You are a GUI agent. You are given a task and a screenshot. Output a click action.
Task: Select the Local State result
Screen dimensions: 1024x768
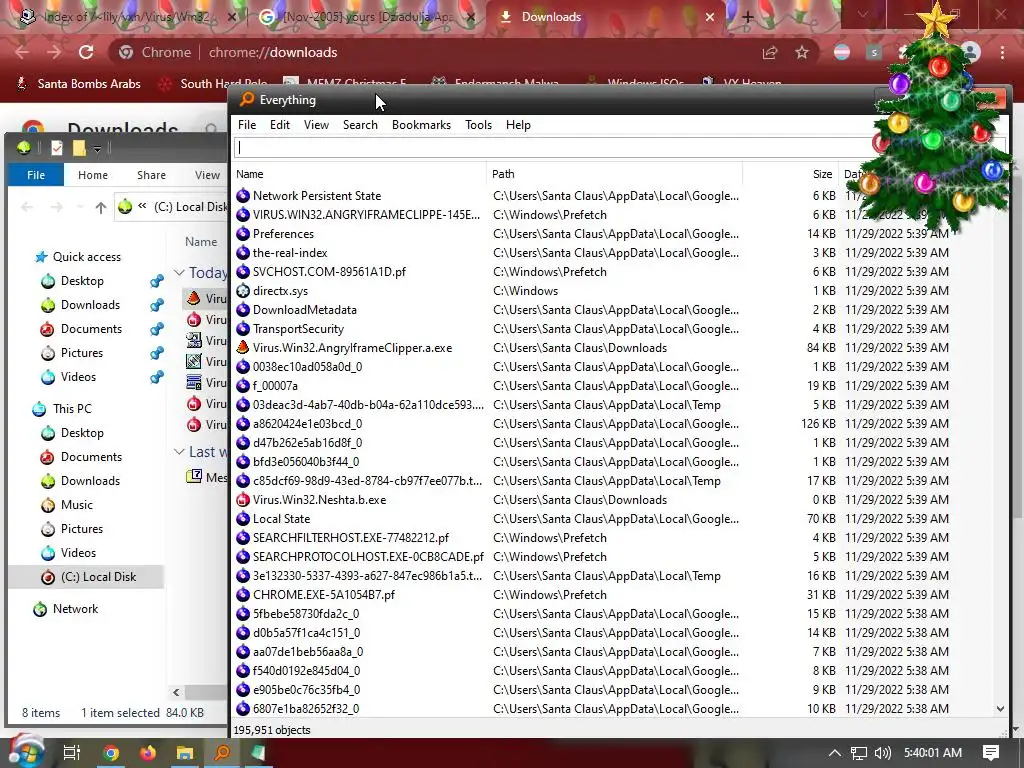tap(281, 519)
